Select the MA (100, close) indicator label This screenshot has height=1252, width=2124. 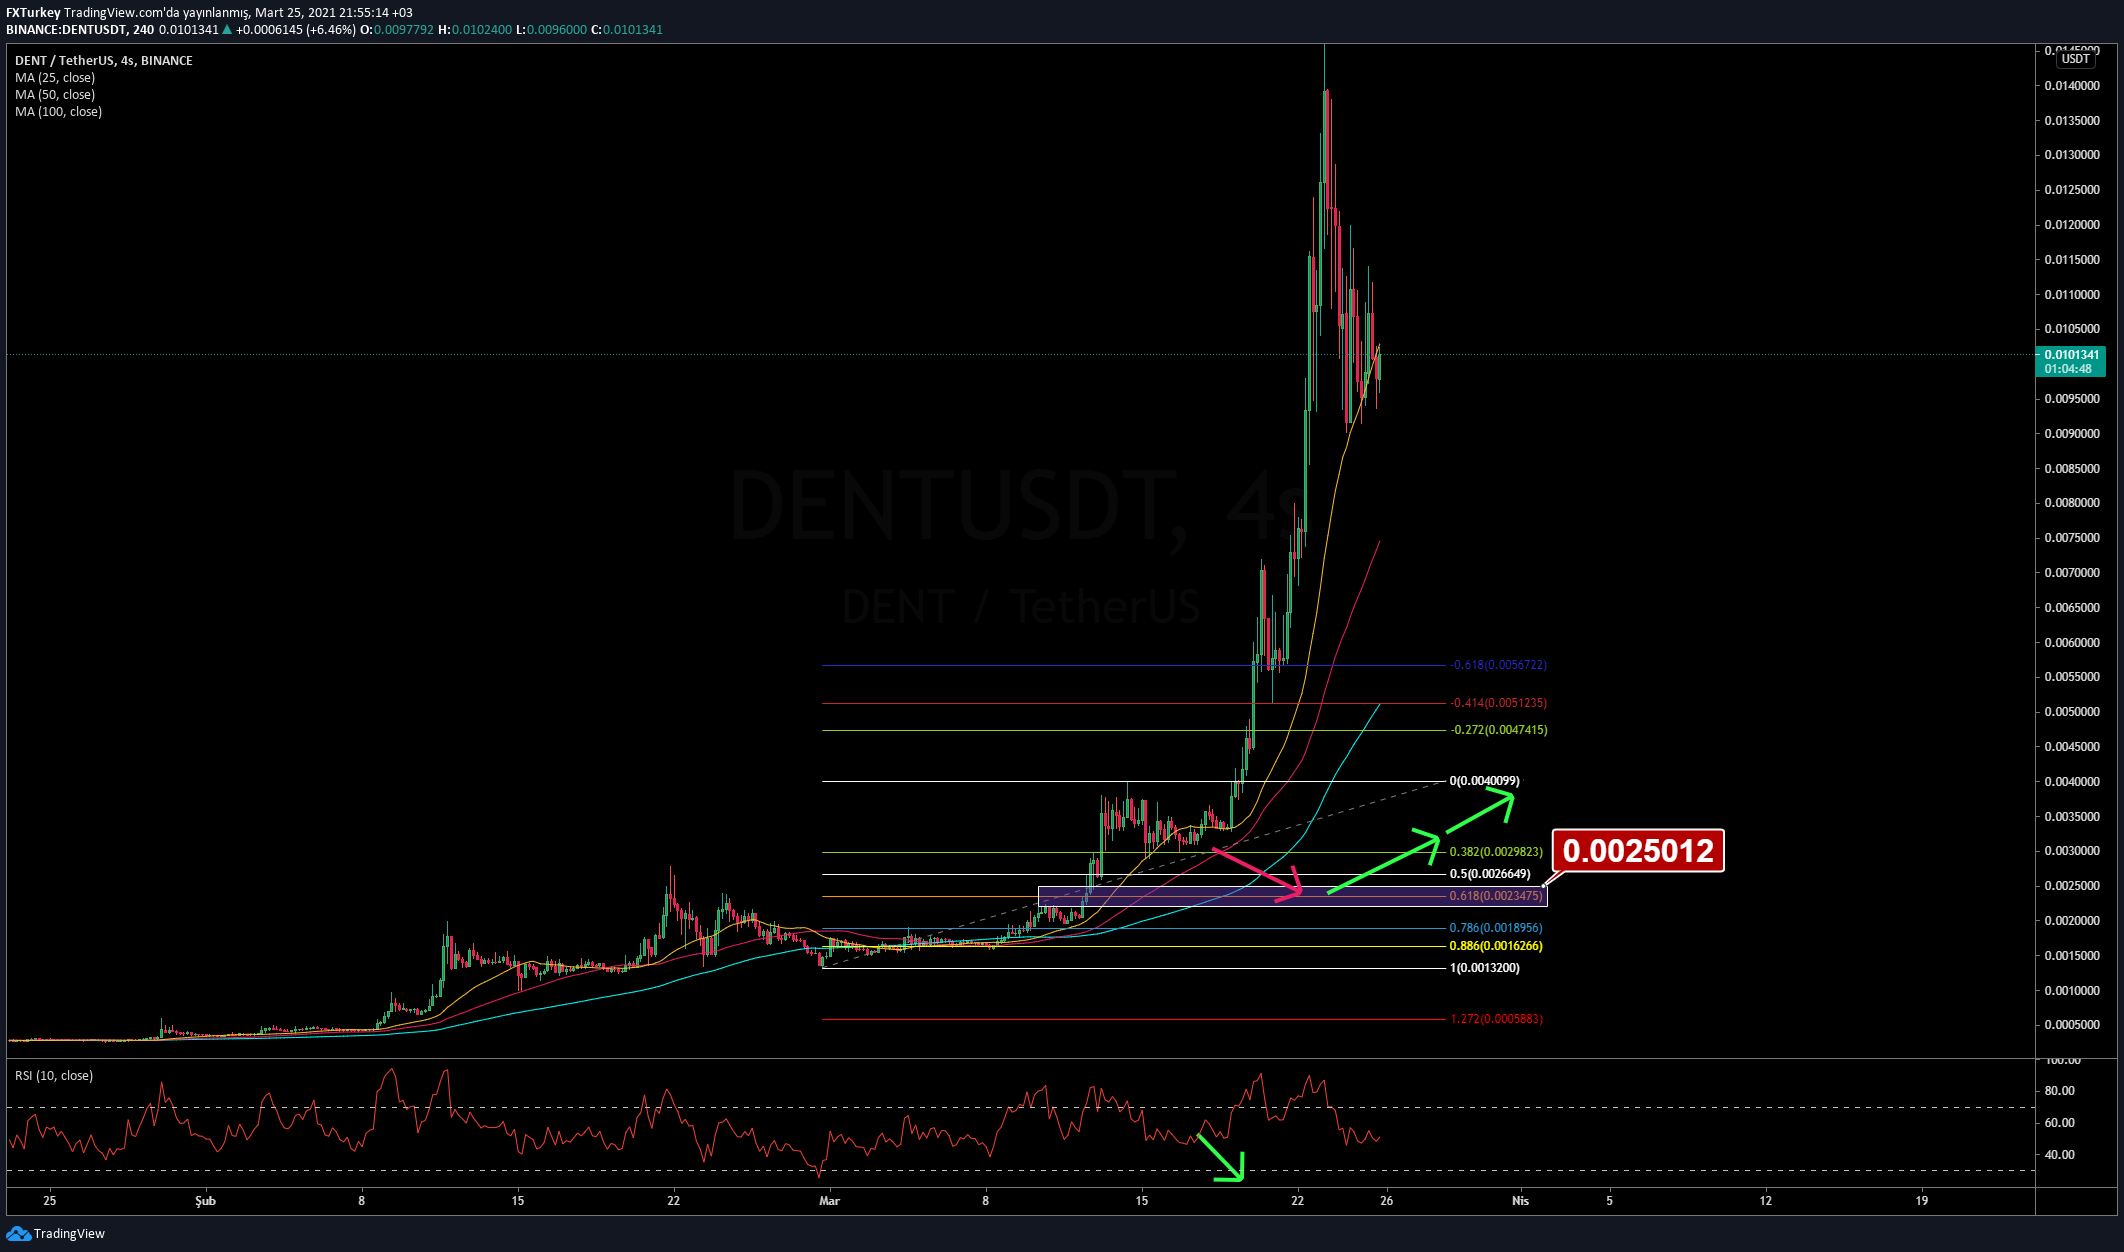tap(58, 112)
